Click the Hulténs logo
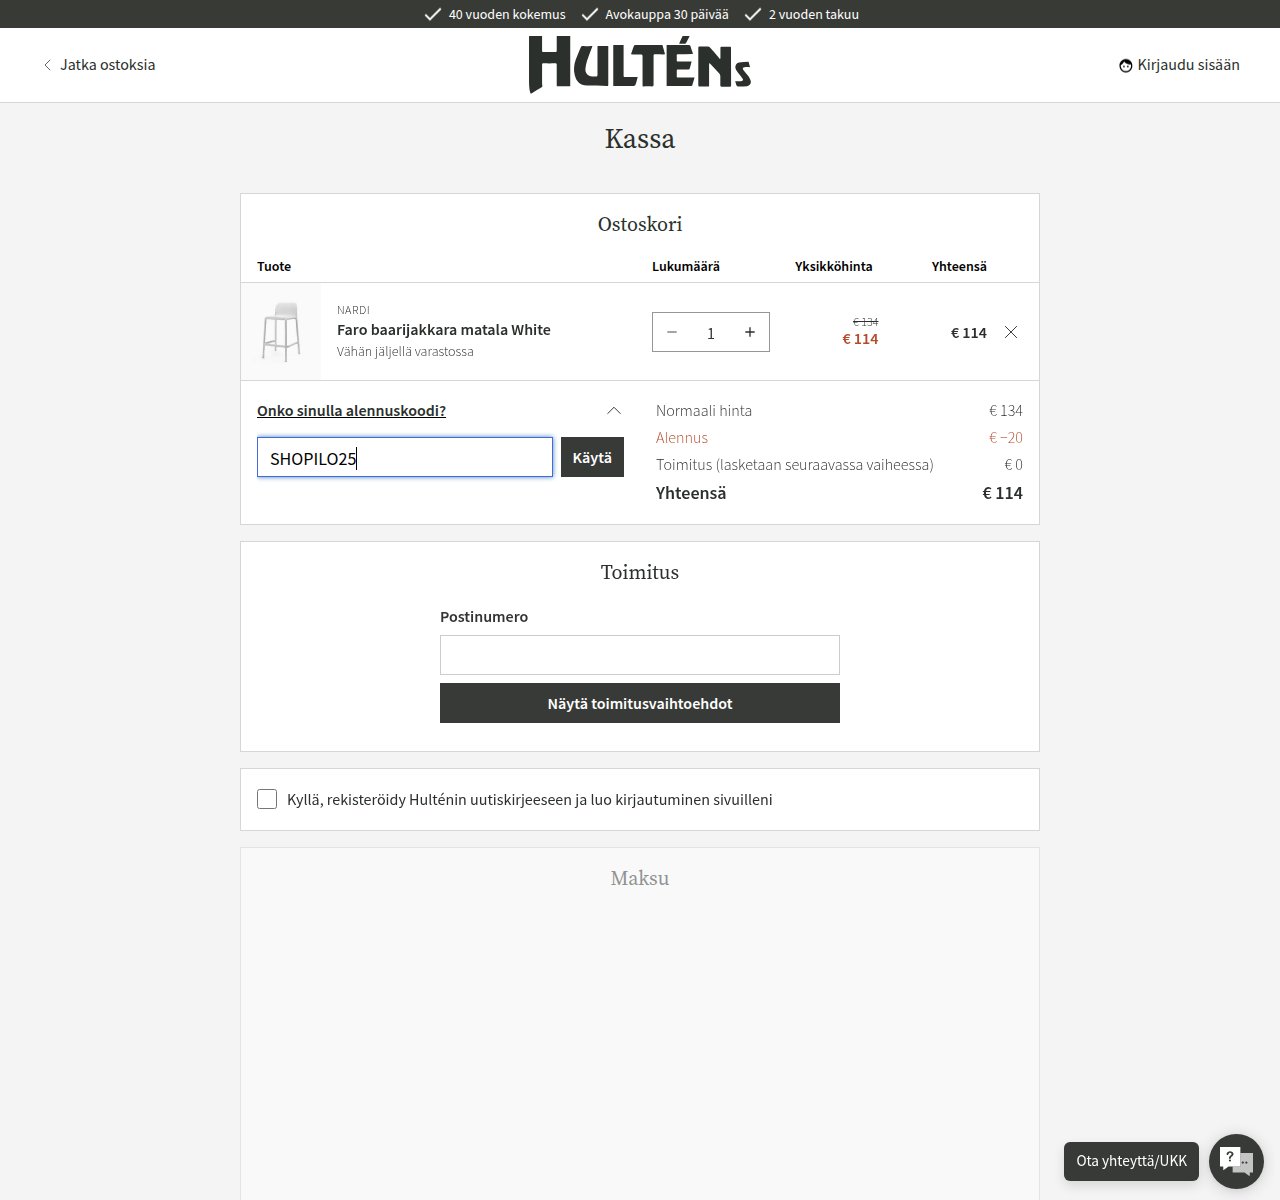 tap(640, 65)
